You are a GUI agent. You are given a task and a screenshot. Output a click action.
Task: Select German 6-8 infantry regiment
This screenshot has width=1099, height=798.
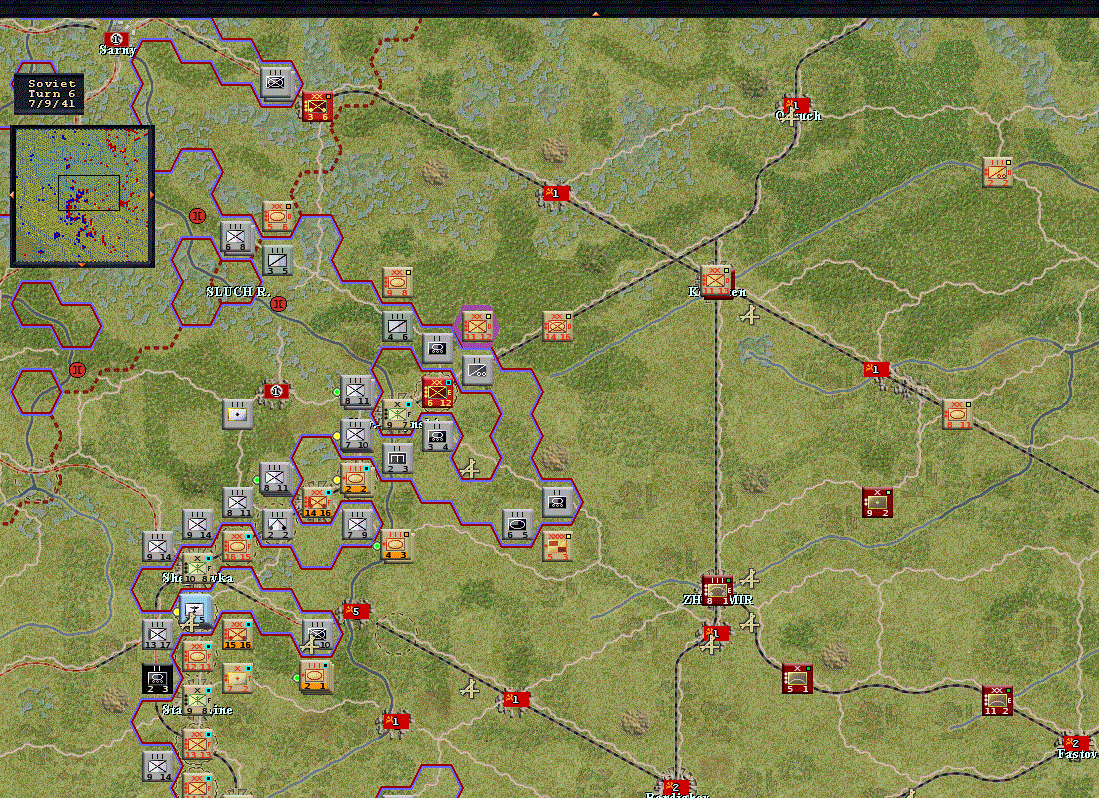(236, 237)
